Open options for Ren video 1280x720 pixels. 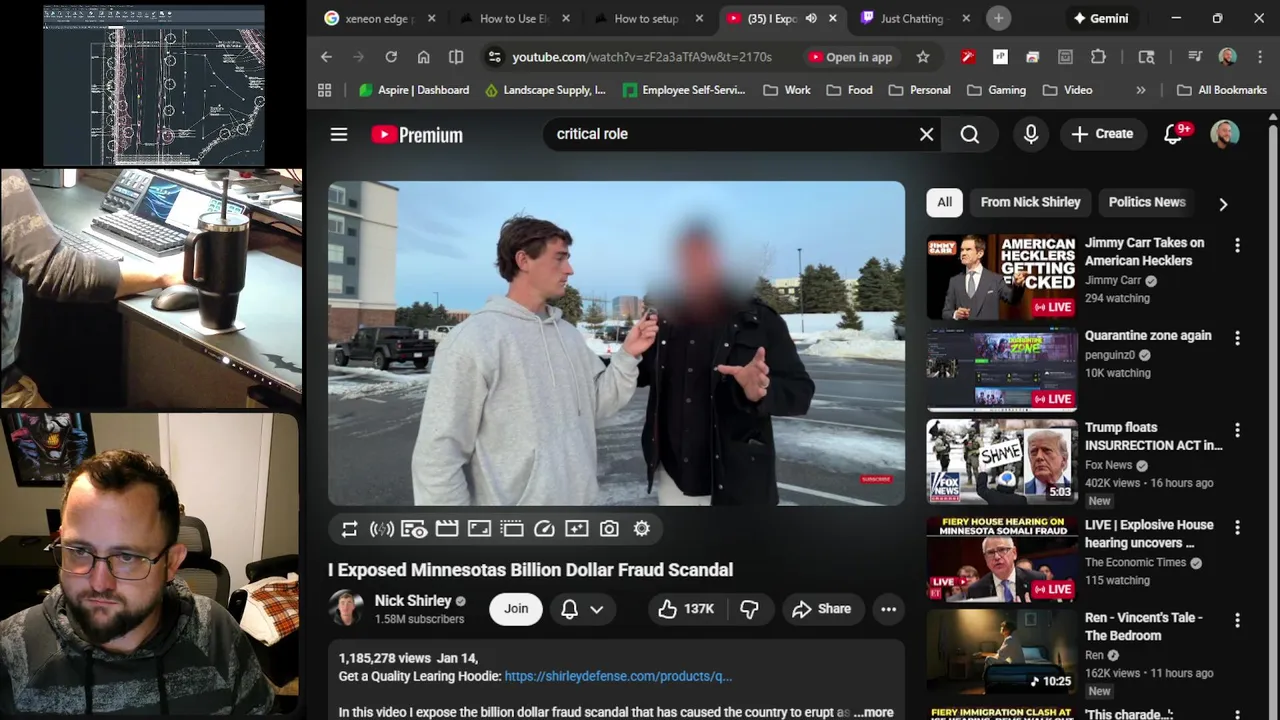tap(1237, 620)
